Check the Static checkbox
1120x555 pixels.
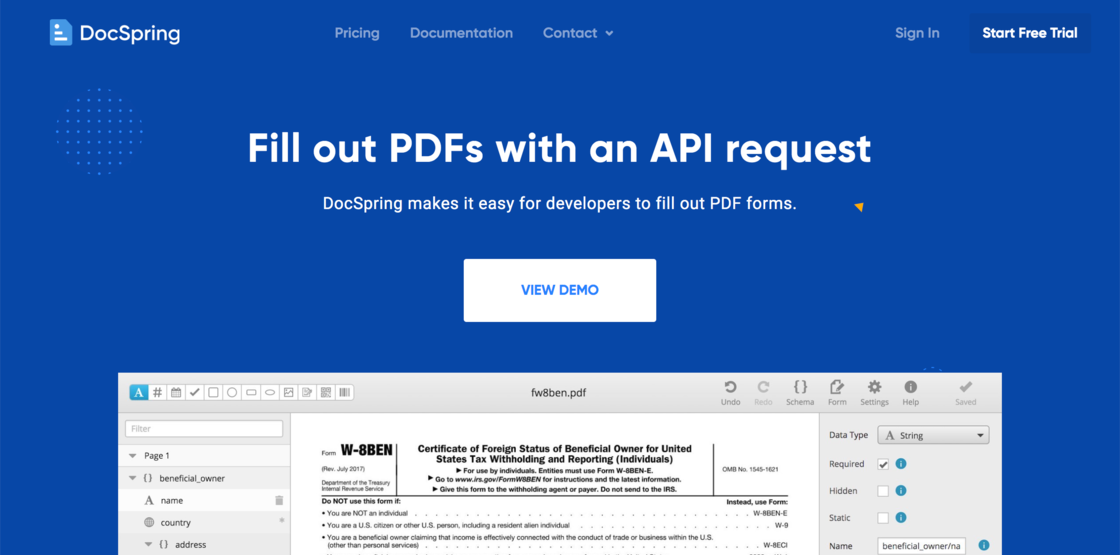pyautogui.click(x=884, y=517)
